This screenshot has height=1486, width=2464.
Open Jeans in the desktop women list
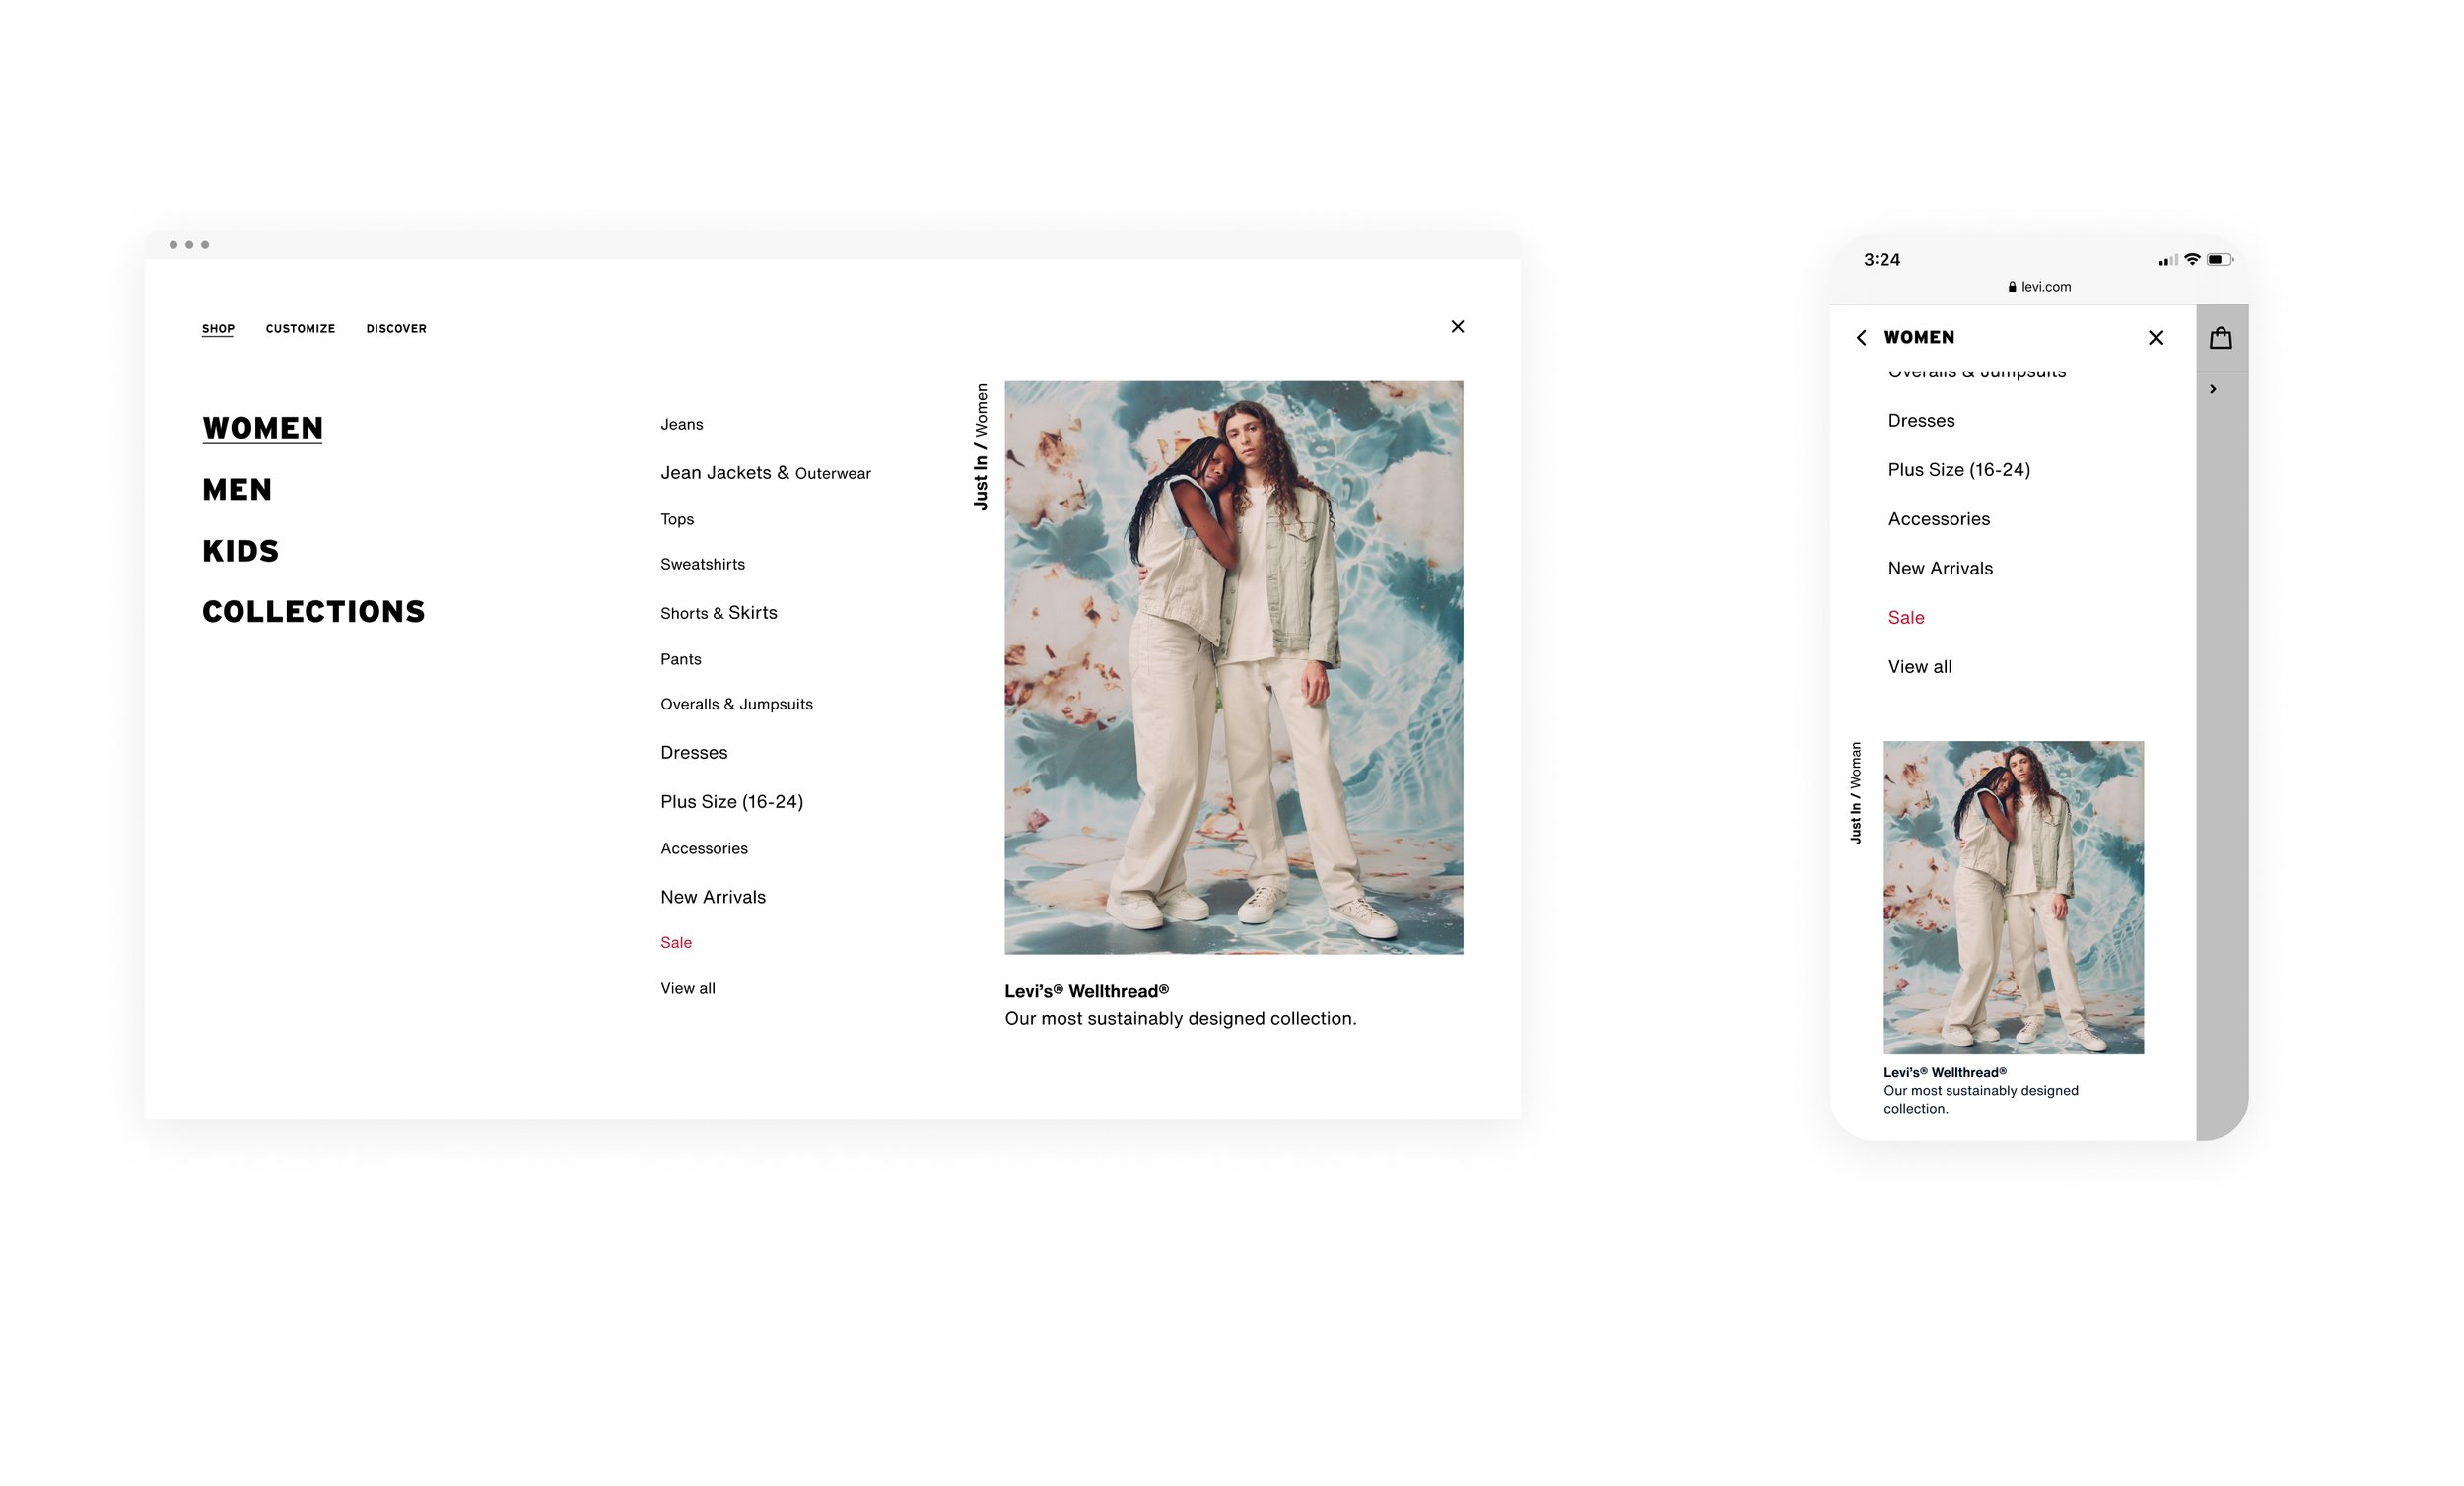tap(681, 424)
